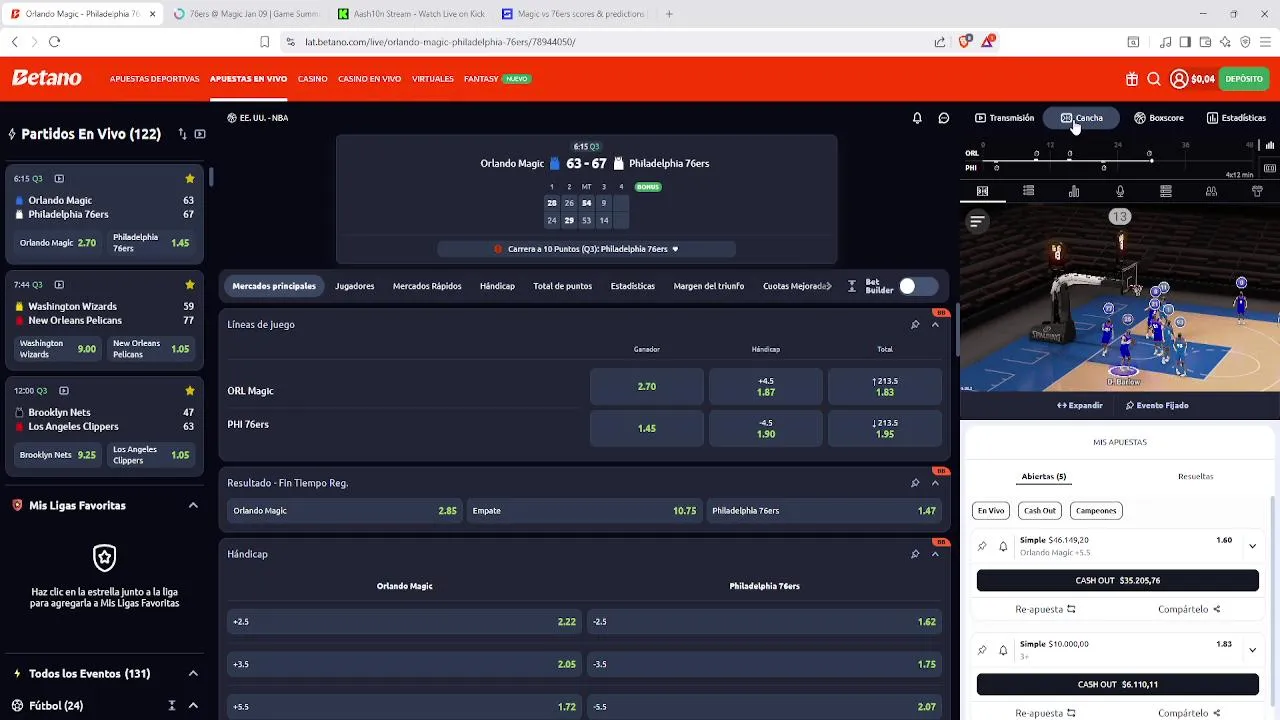The image size is (1280, 720).
Task: Expand details of the 1.83 odds bet
Action: pos(1252,650)
